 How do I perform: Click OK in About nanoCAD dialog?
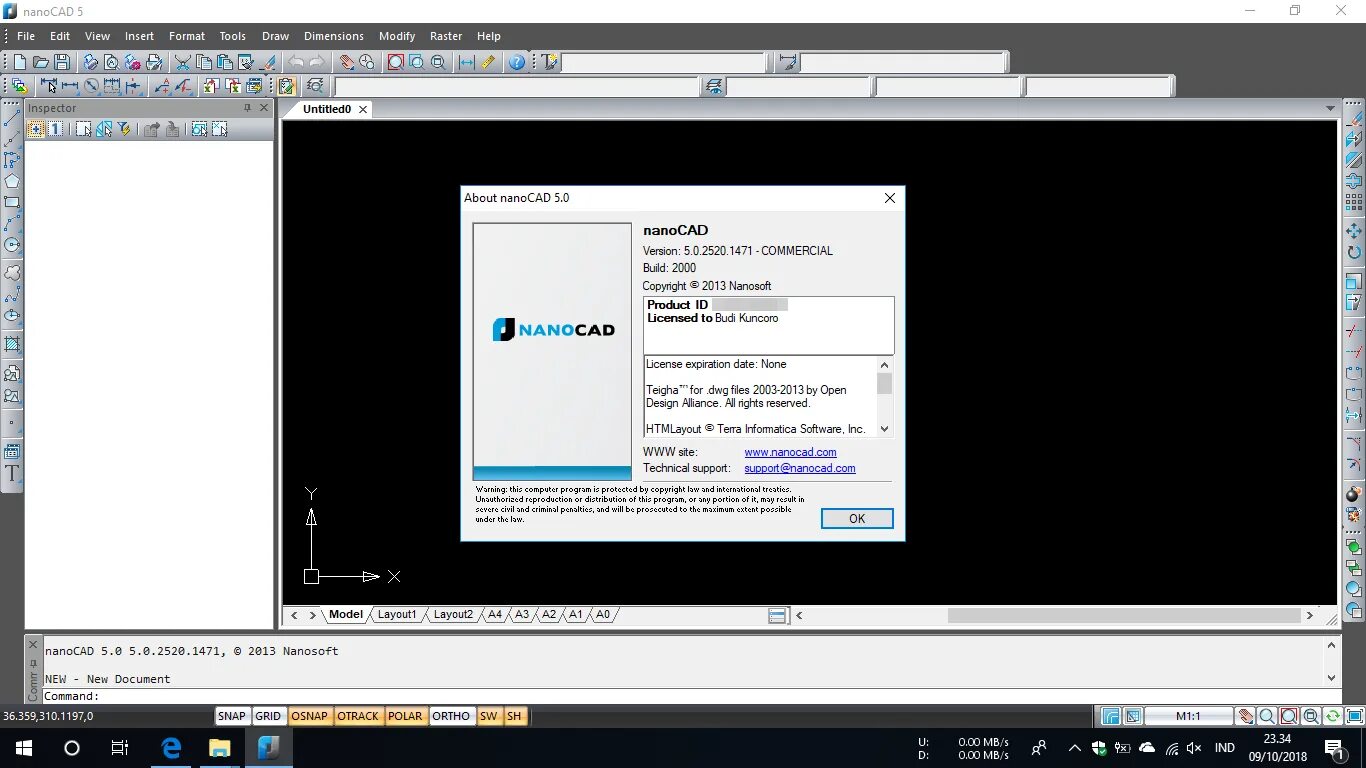click(x=857, y=518)
